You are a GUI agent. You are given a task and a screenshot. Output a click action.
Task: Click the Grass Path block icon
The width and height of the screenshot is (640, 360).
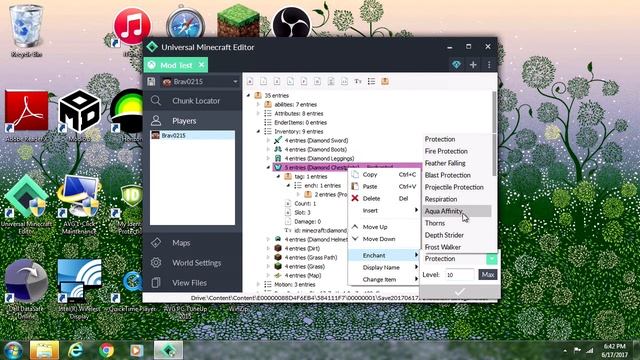(x=278, y=257)
